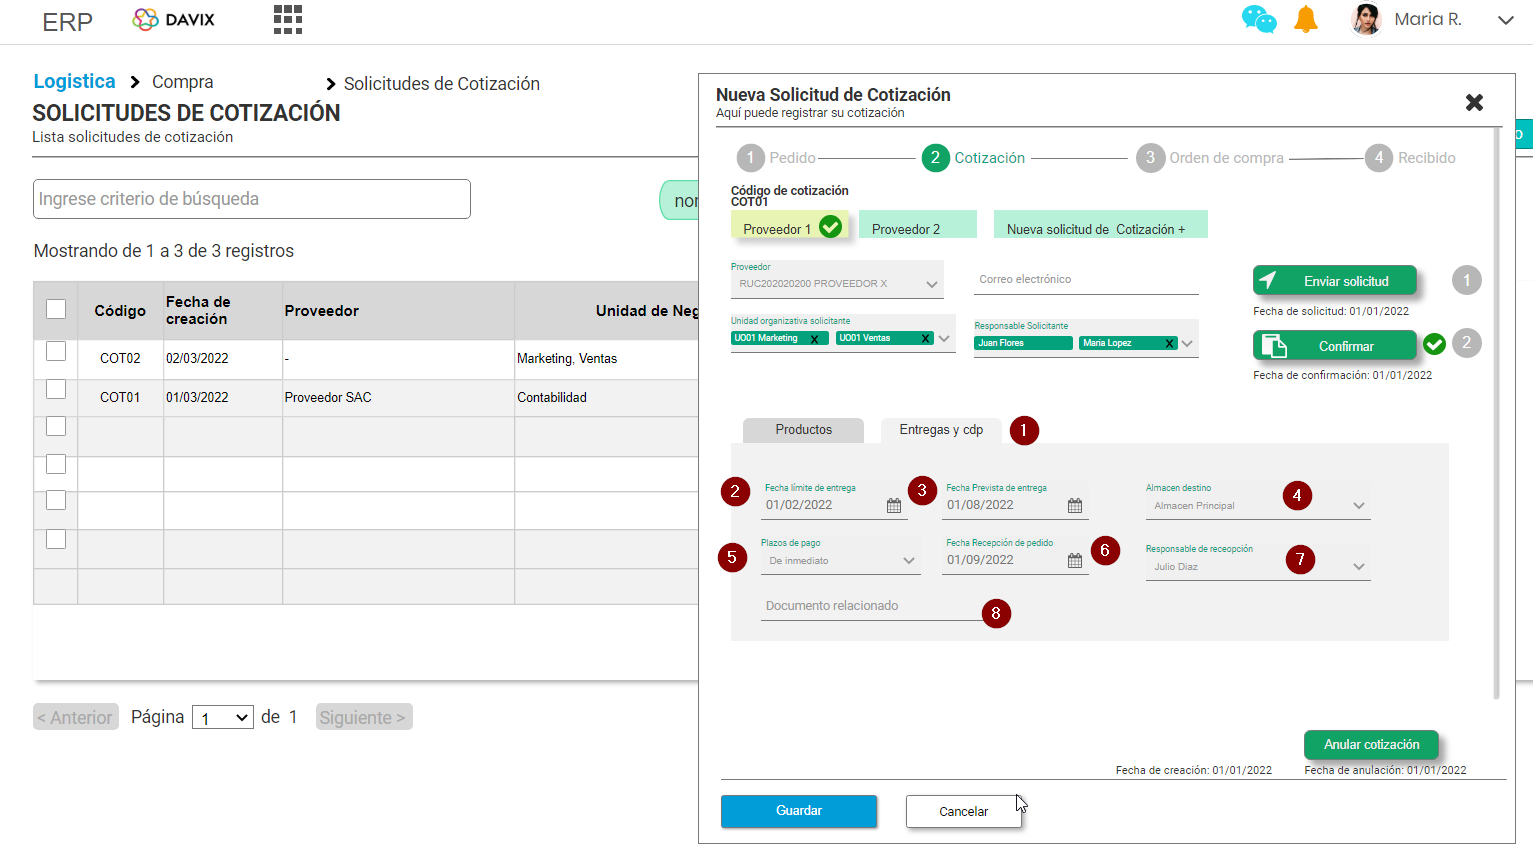
Task: Open the chat messages icon
Action: (x=1260, y=18)
